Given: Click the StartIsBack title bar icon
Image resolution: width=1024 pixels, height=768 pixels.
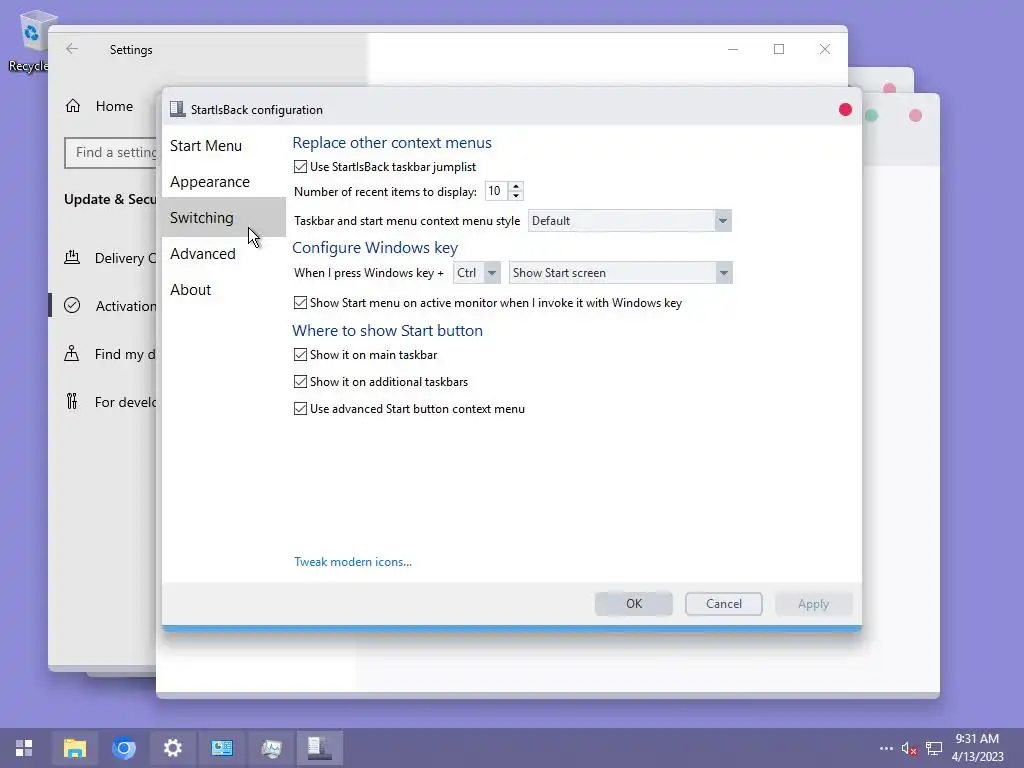Looking at the screenshot, I should [x=177, y=109].
